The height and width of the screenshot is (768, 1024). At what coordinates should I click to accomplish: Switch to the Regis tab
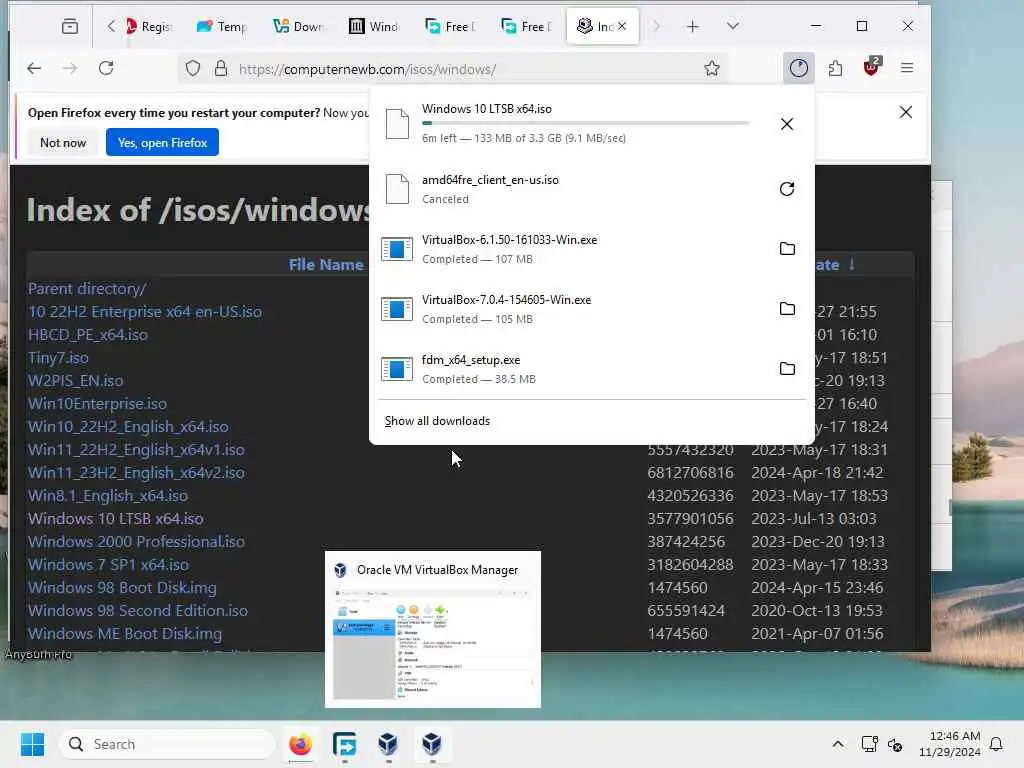pos(149,26)
